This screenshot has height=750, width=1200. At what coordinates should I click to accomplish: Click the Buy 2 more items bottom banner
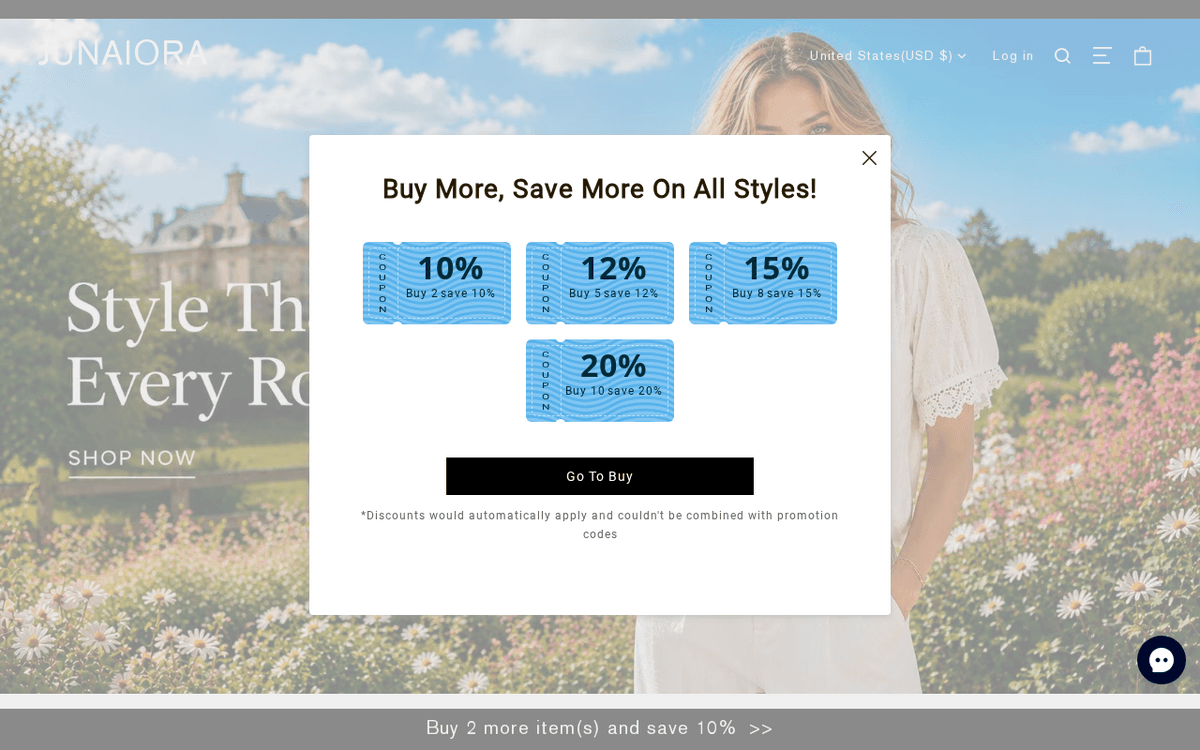(600, 728)
